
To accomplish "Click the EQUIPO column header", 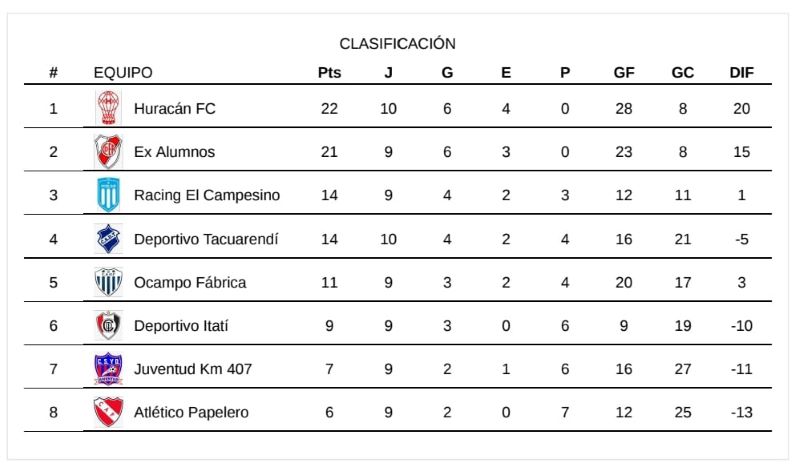I will tap(123, 73).
